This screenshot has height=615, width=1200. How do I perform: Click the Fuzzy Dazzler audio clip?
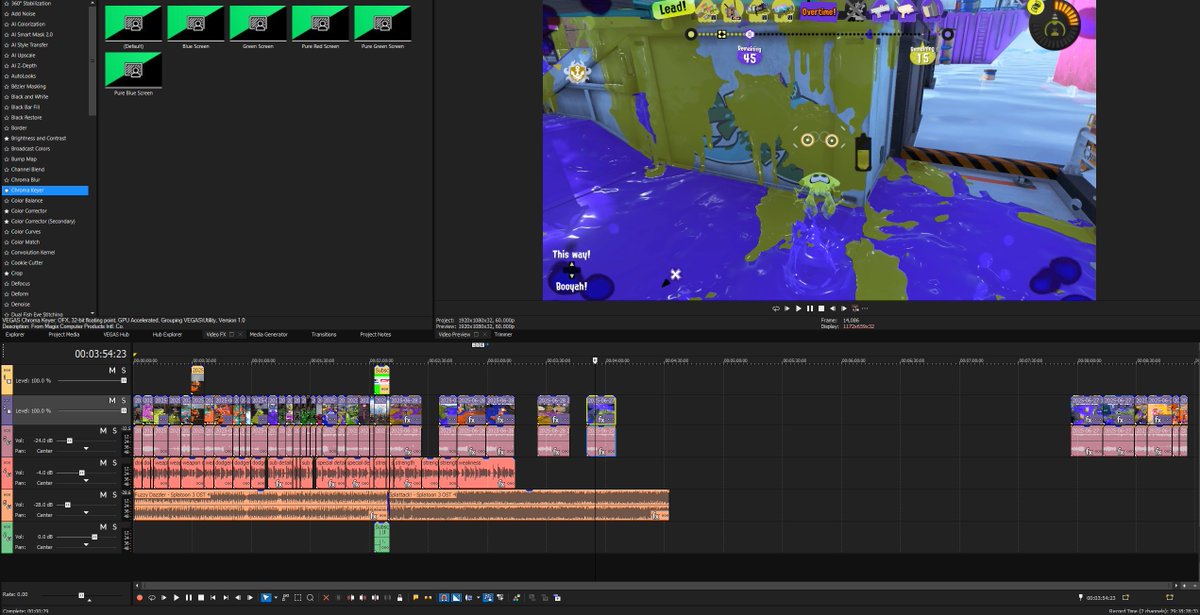[260, 506]
